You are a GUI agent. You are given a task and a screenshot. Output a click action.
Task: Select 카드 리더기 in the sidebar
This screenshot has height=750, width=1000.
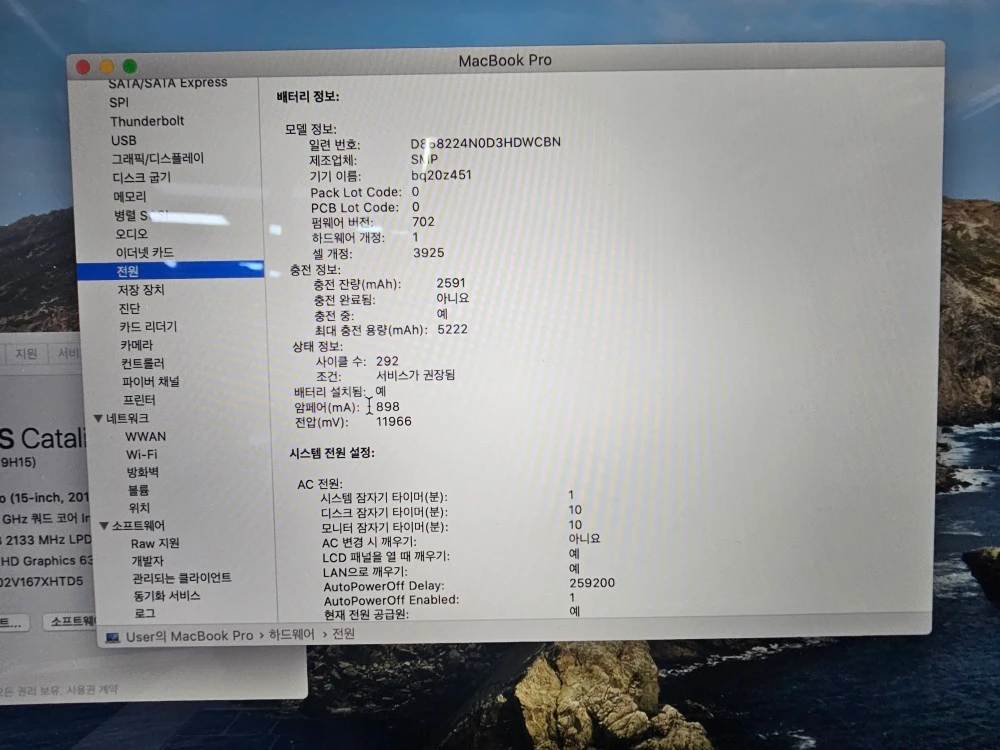(148, 327)
